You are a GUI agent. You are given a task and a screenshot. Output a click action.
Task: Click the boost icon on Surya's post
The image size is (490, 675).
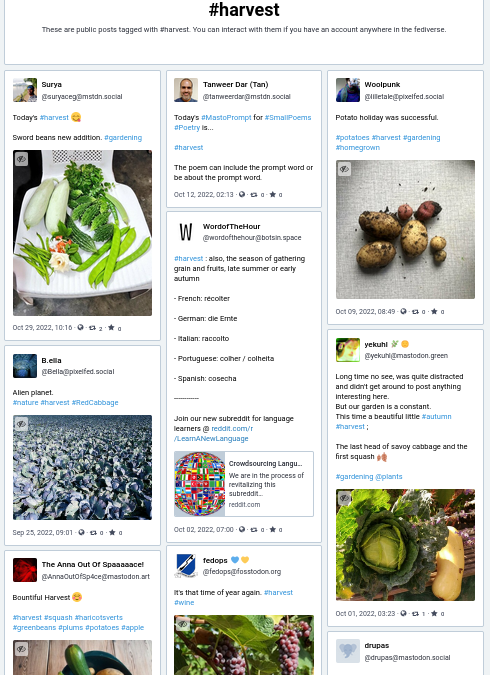(x=92, y=328)
